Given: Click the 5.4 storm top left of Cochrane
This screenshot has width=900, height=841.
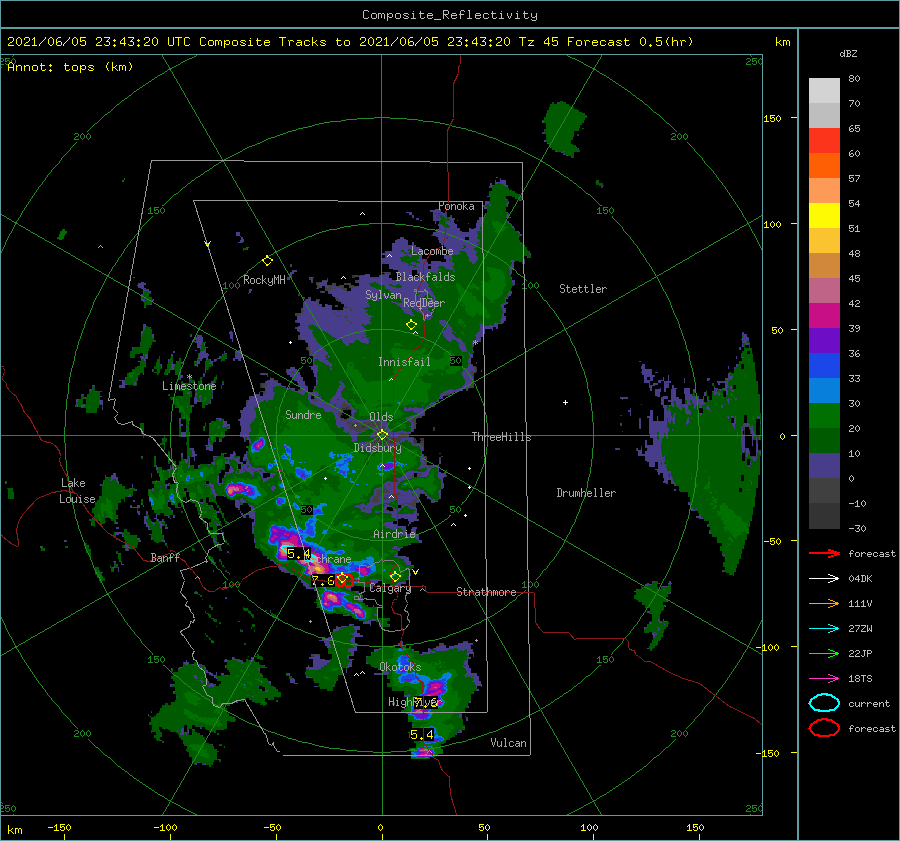Looking at the screenshot, I should [298, 553].
